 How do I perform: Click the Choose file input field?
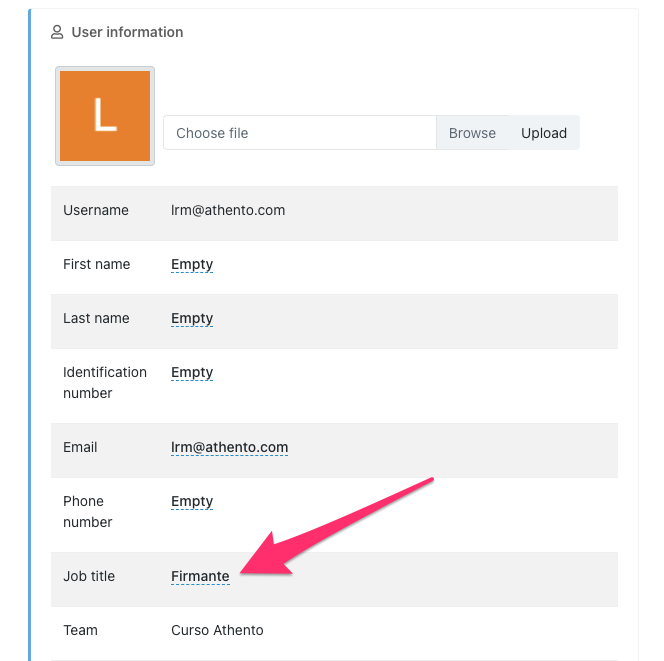(299, 133)
